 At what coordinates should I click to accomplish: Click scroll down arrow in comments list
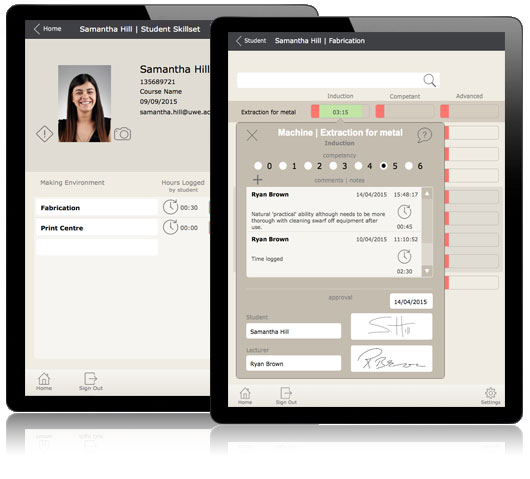[x=427, y=271]
